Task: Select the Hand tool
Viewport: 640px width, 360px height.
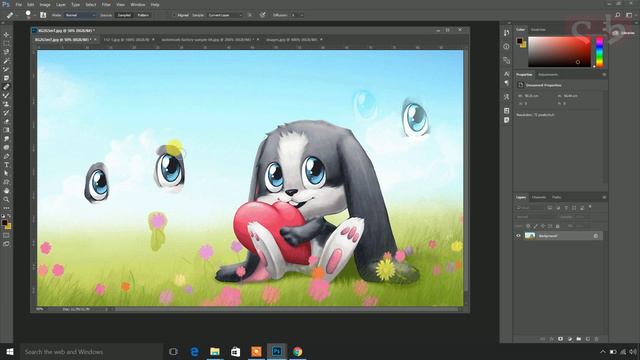Action: coord(6,191)
